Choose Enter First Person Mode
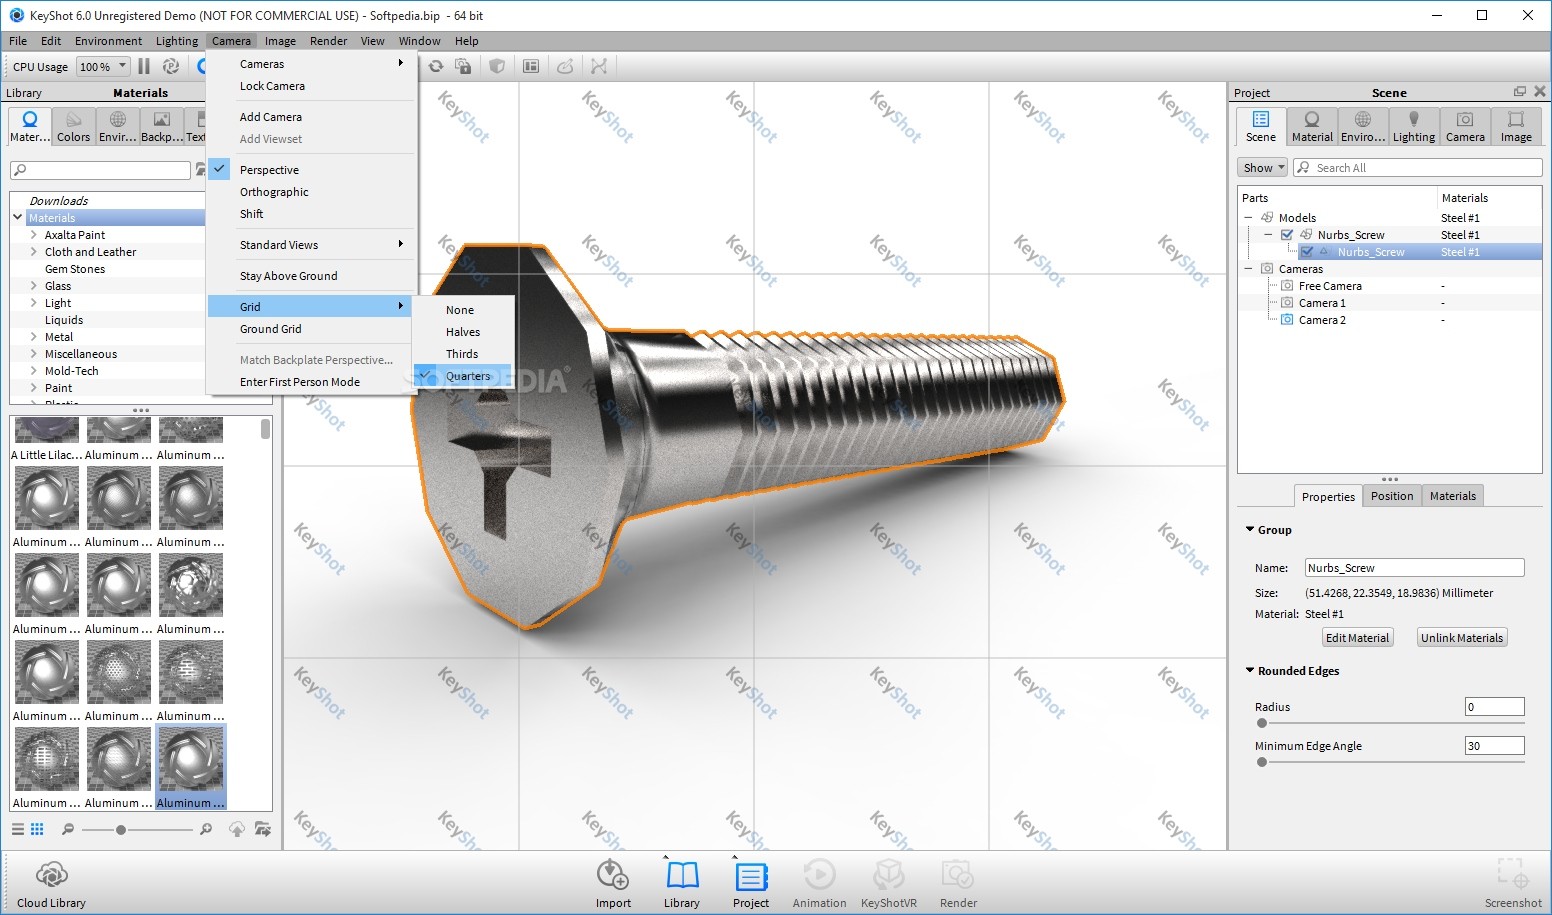The height and width of the screenshot is (915, 1552). click(299, 382)
